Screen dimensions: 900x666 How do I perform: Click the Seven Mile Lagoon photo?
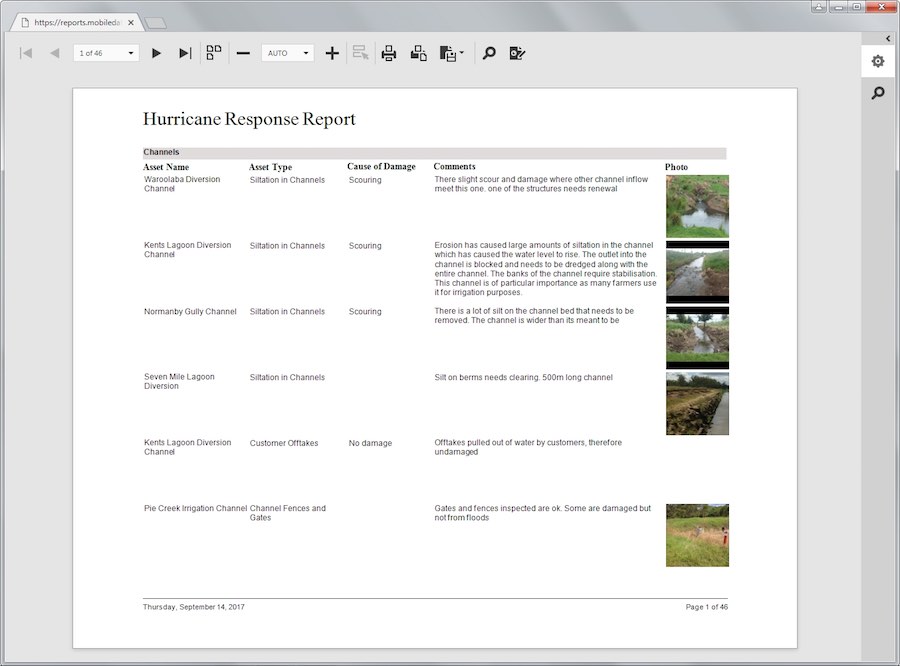click(x=697, y=404)
